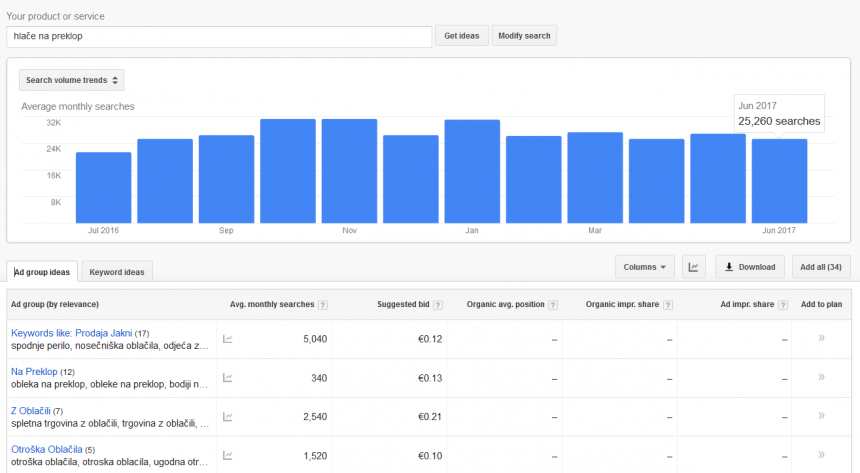Add Z Oblačili group to plan arrows
Screen dimensions: 860x473
coord(821,416)
